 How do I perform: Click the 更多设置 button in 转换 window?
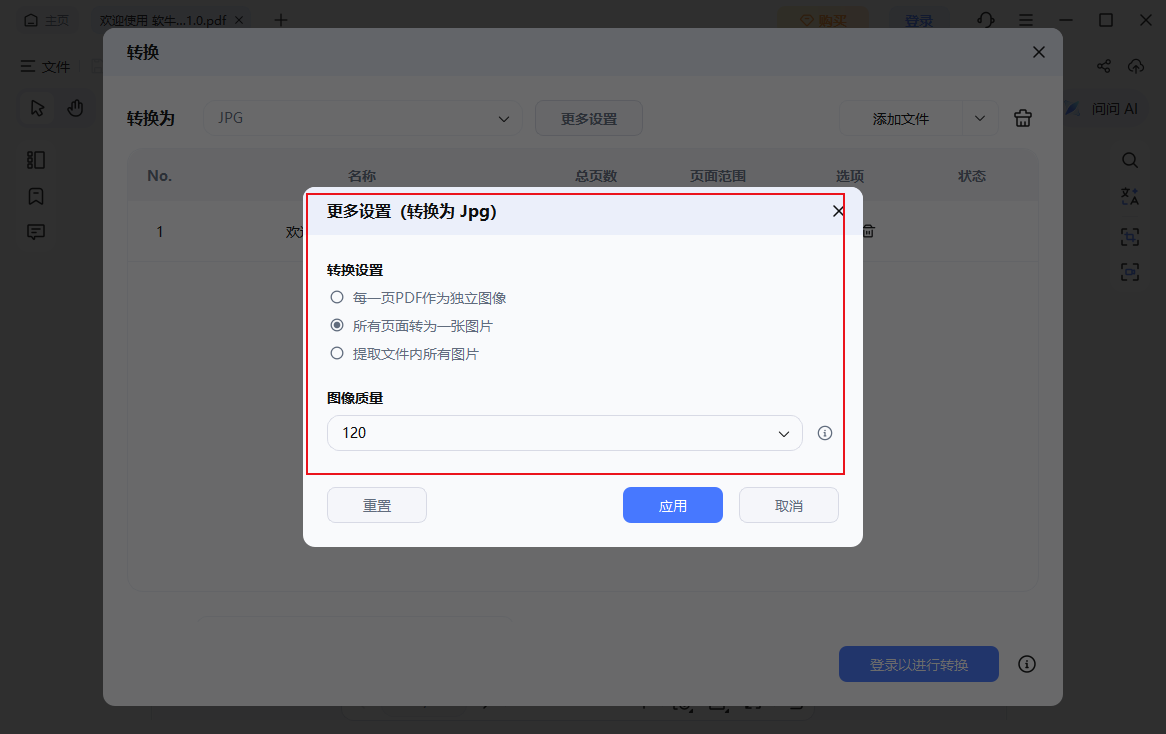pyautogui.click(x=589, y=118)
